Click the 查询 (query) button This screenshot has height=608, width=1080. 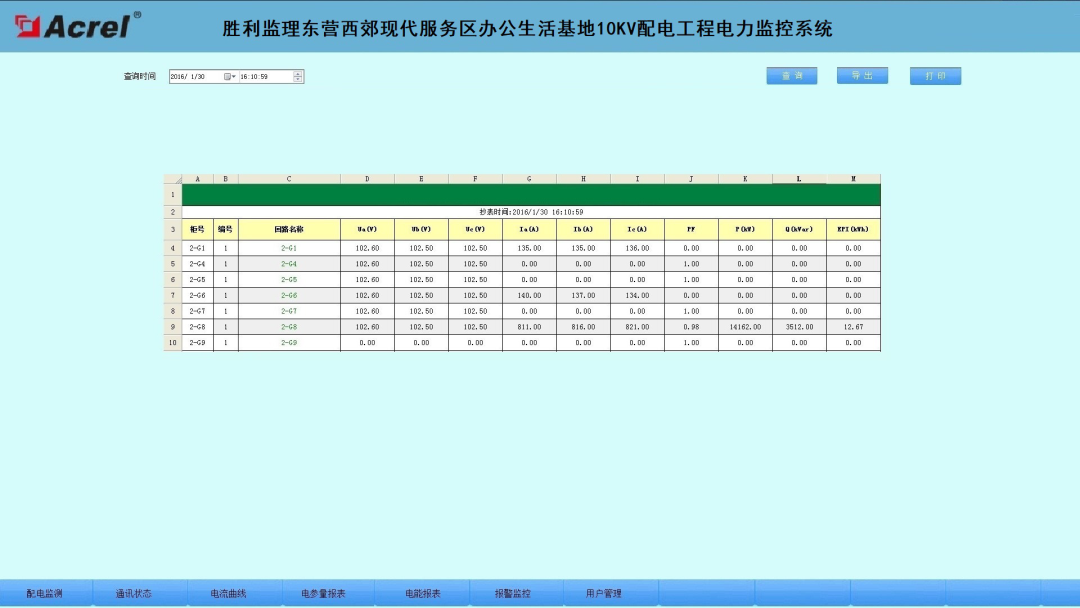[x=791, y=75]
